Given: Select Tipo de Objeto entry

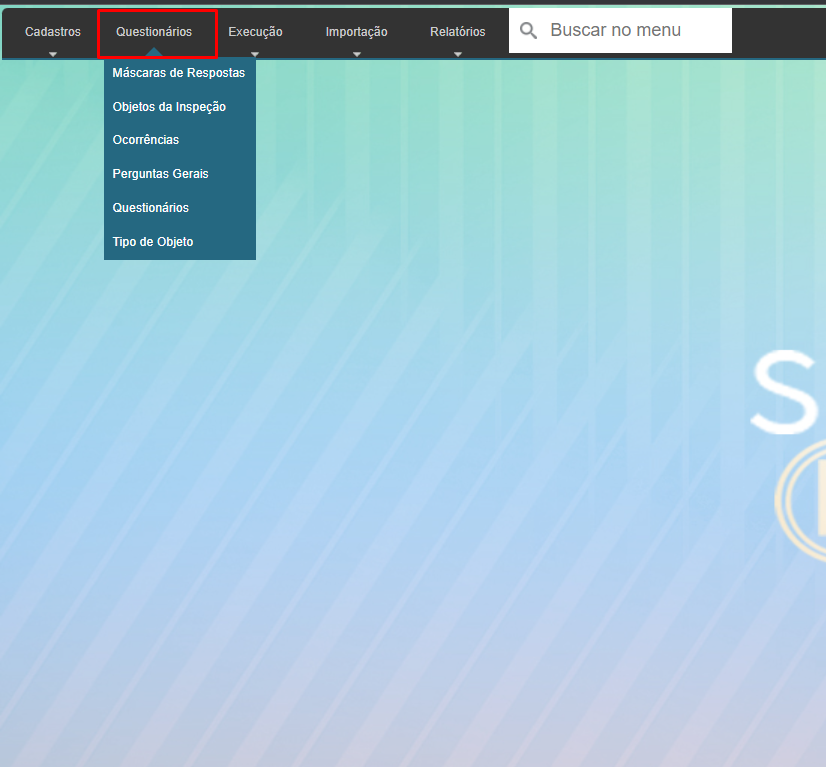Looking at the screenshot, I should 153,242.
